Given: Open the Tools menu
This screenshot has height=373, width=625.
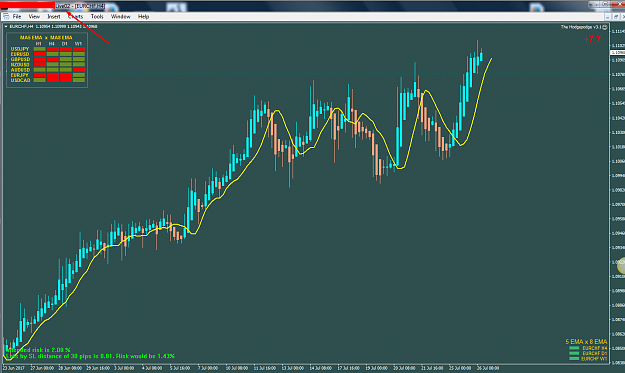Looking at the screenshot, I should pos(97,16).
